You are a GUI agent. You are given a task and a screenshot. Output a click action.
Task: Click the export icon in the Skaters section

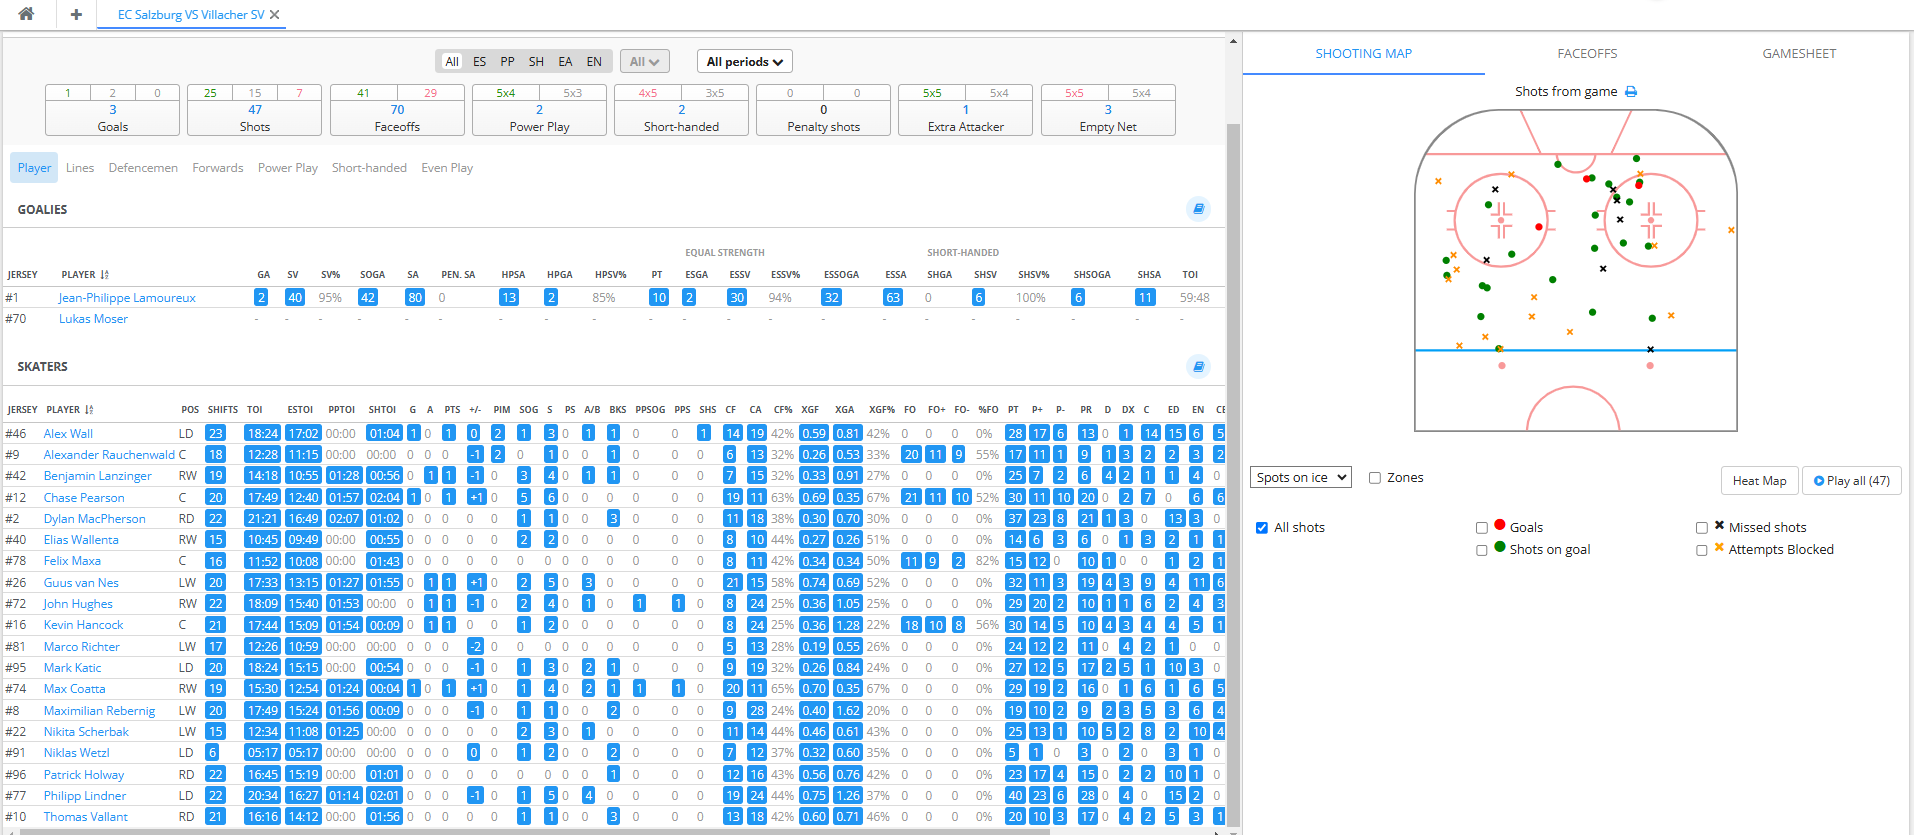pos(1197,366)
